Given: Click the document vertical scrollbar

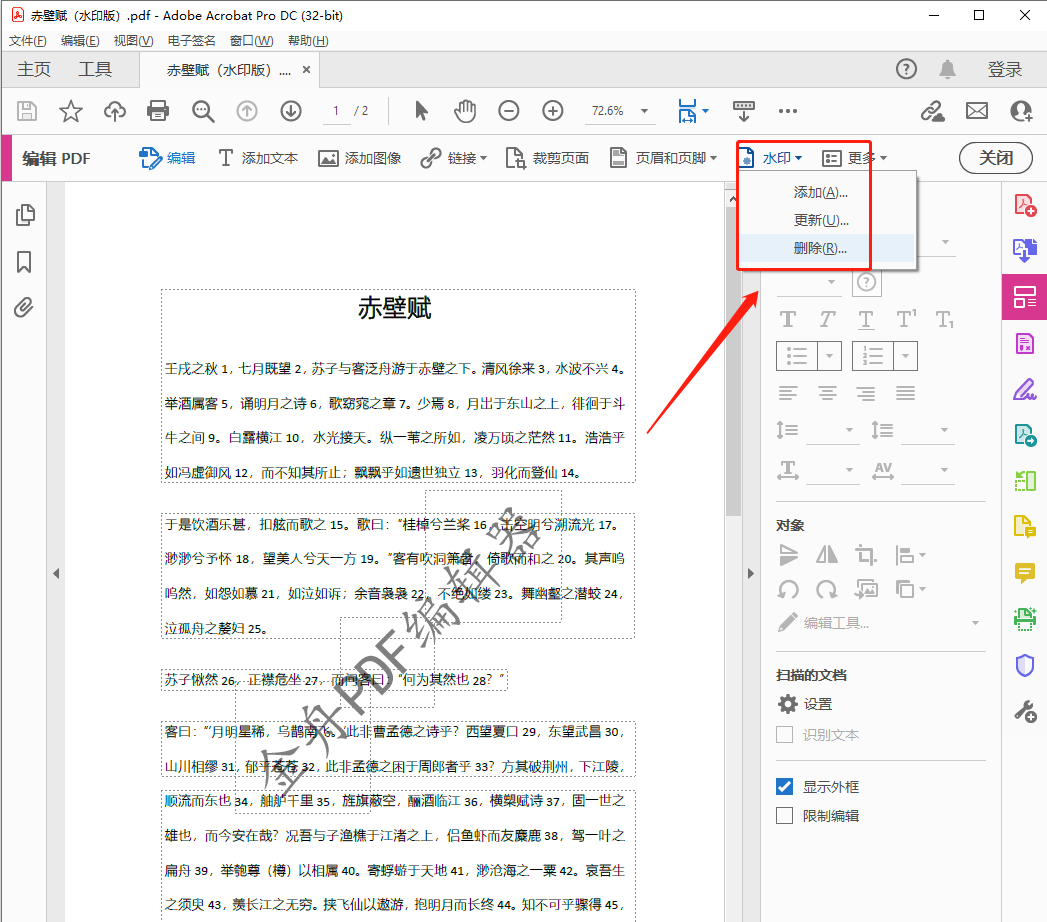Looking at the screenshot, I should tap(733, 361).
